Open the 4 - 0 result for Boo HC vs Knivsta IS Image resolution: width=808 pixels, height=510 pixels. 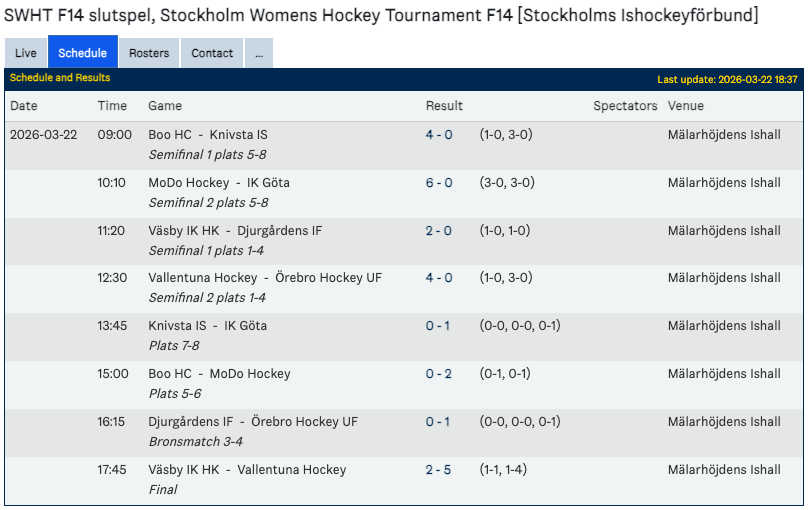439,135
